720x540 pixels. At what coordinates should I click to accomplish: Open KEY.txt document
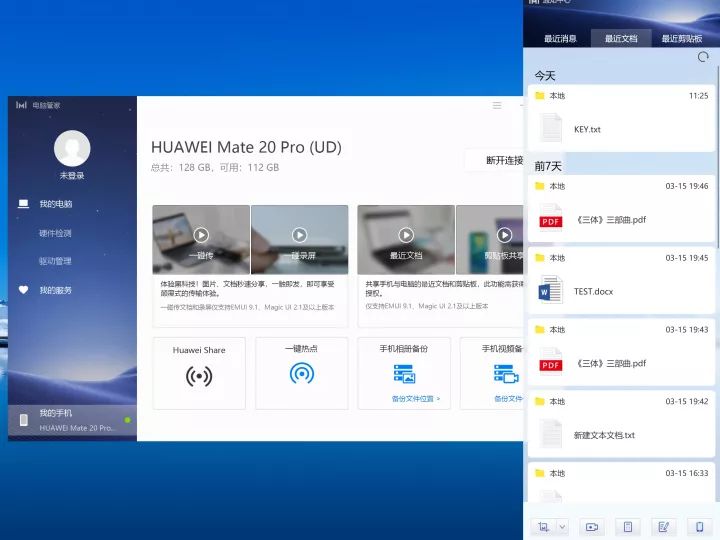click(x=621, y=118)
